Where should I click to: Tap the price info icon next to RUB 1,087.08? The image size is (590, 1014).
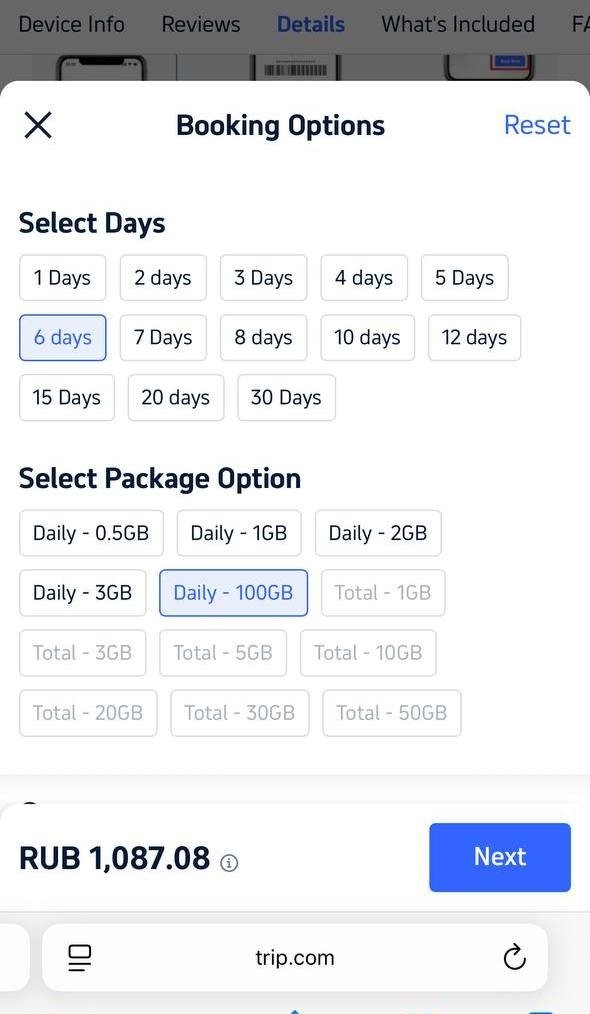click(x=229, y=863)
